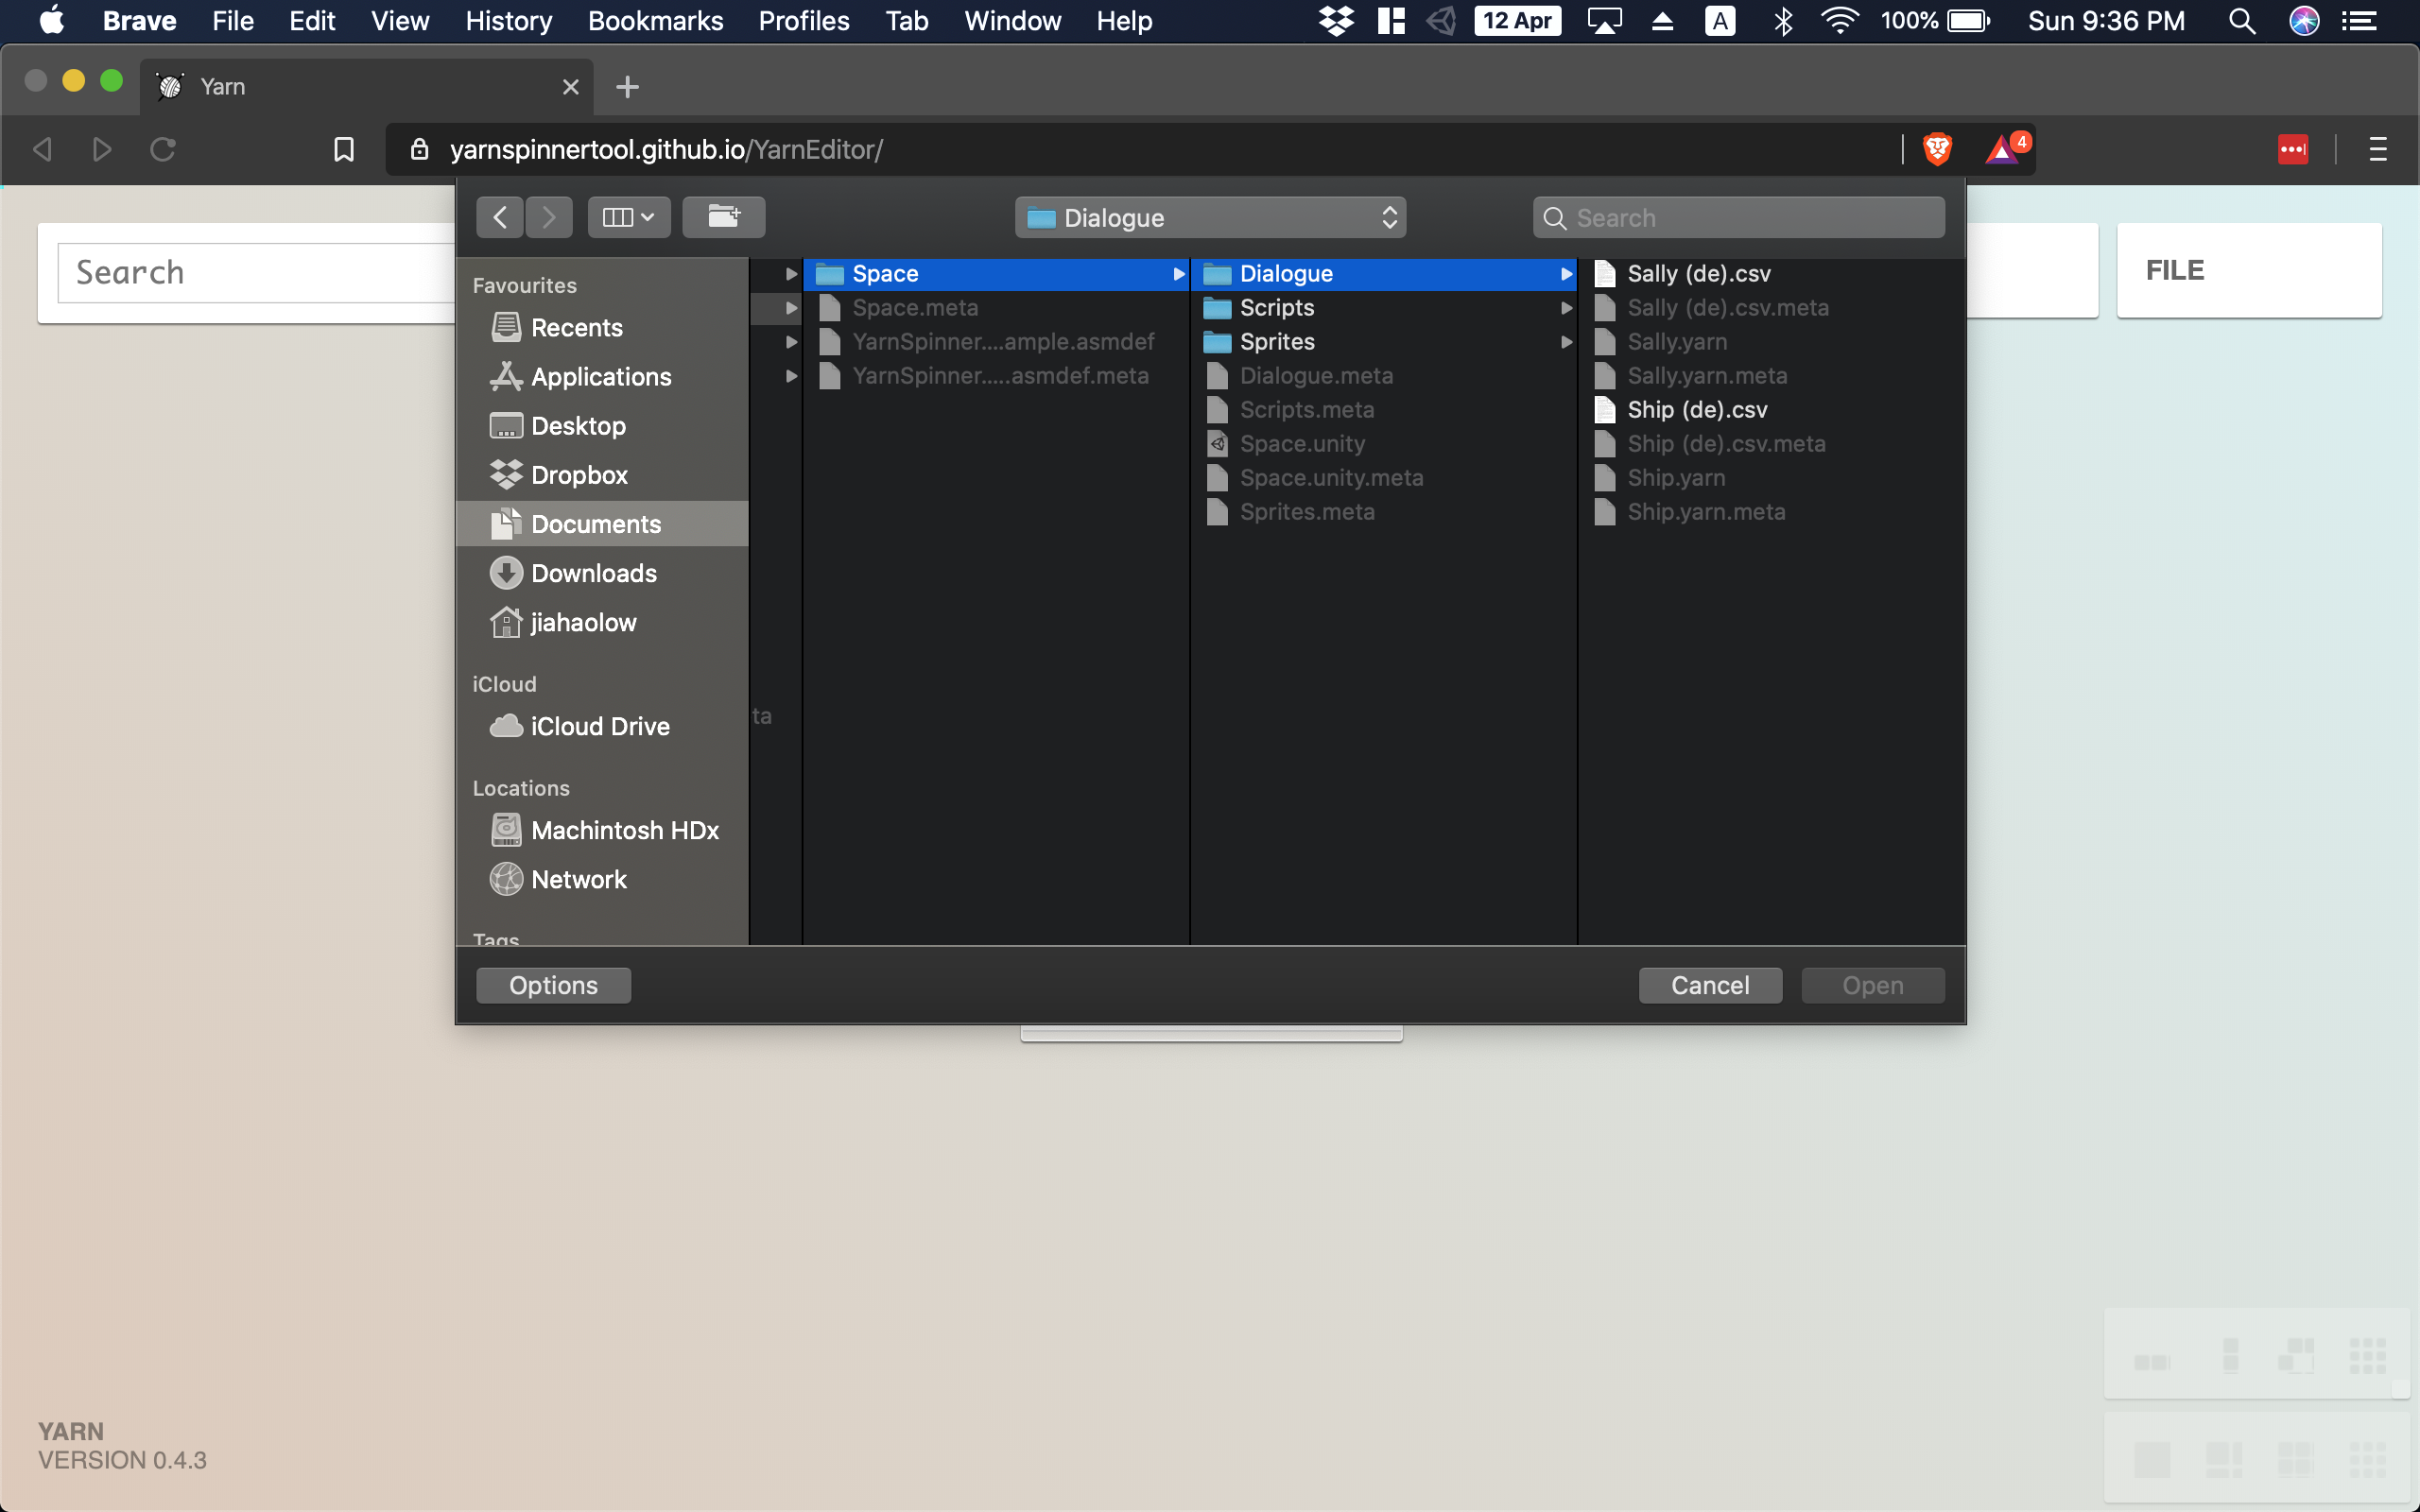Switch to the Yarn browser tab
Image resolution: width=2420 pixels, height=1512 pixels.
(x=365, y=87)
